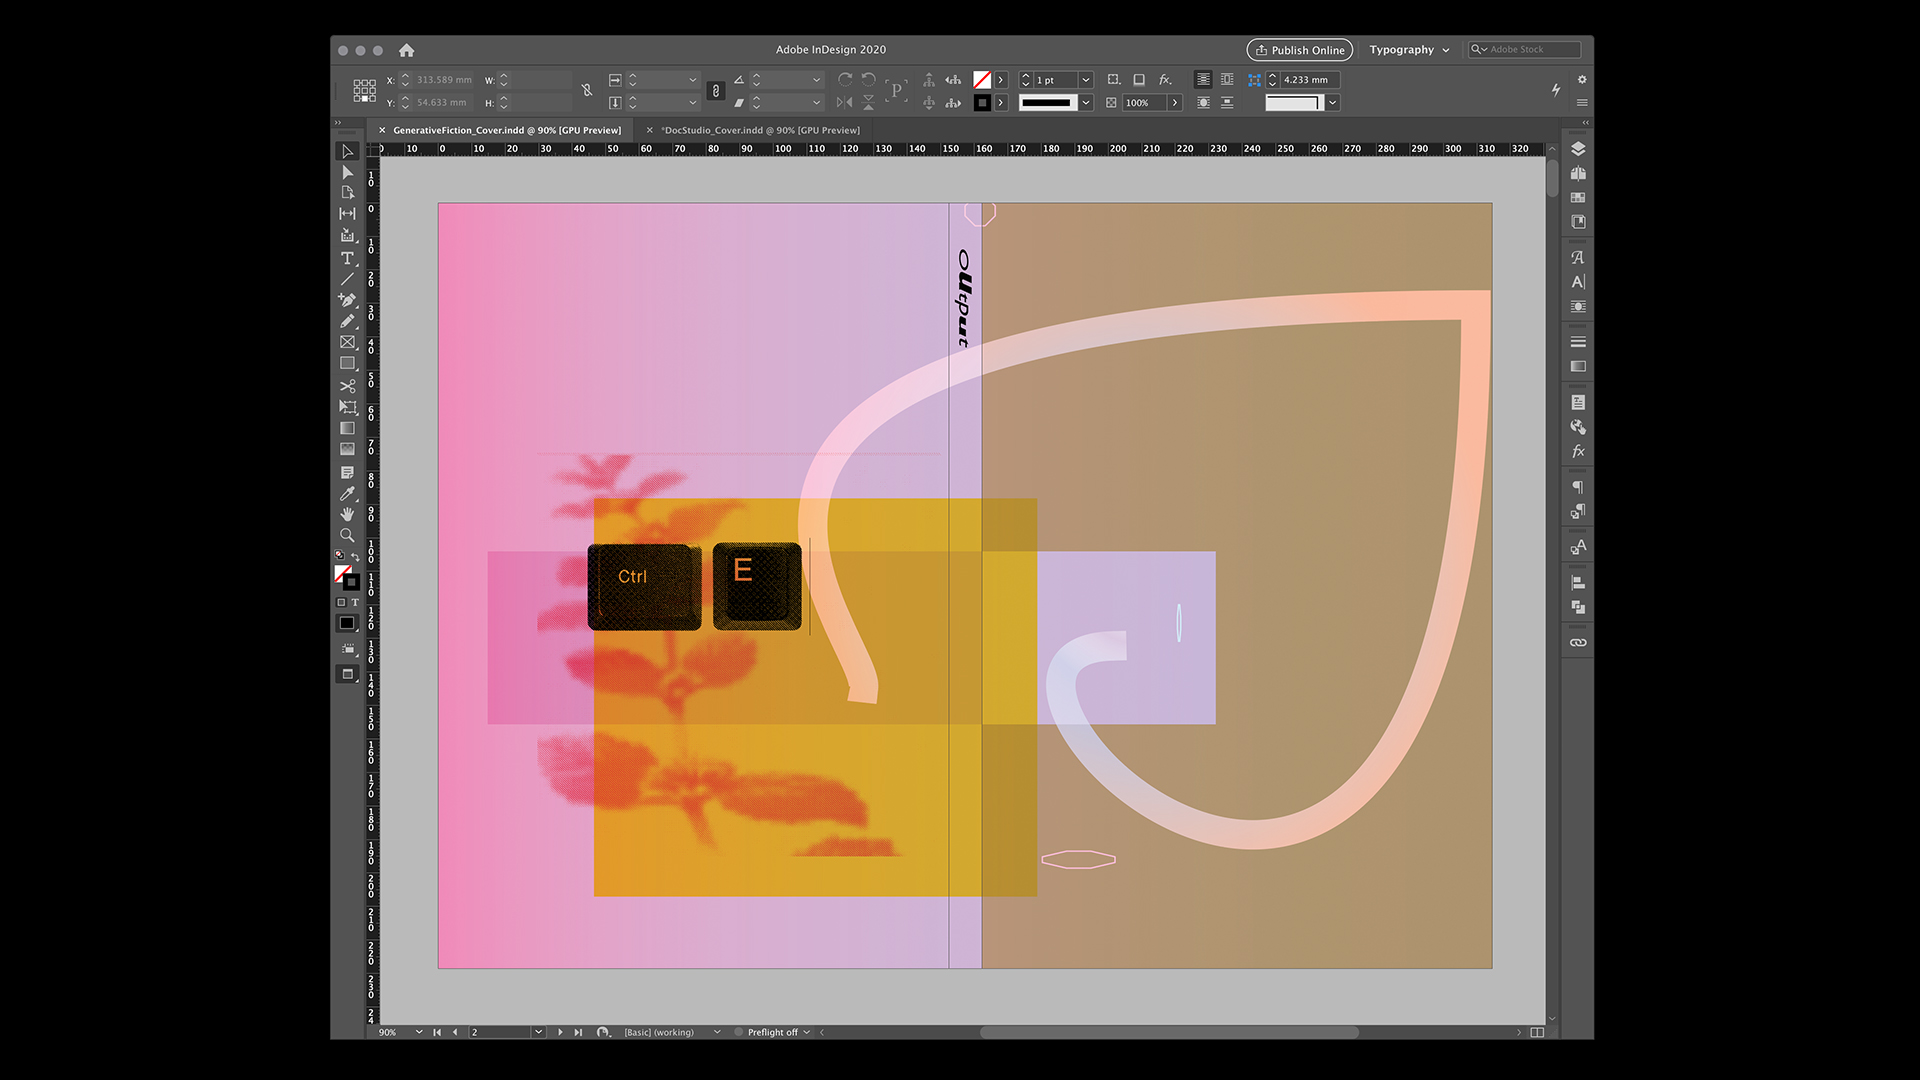Toggle Preflight off indicator circle

[x=739, y=1032]
